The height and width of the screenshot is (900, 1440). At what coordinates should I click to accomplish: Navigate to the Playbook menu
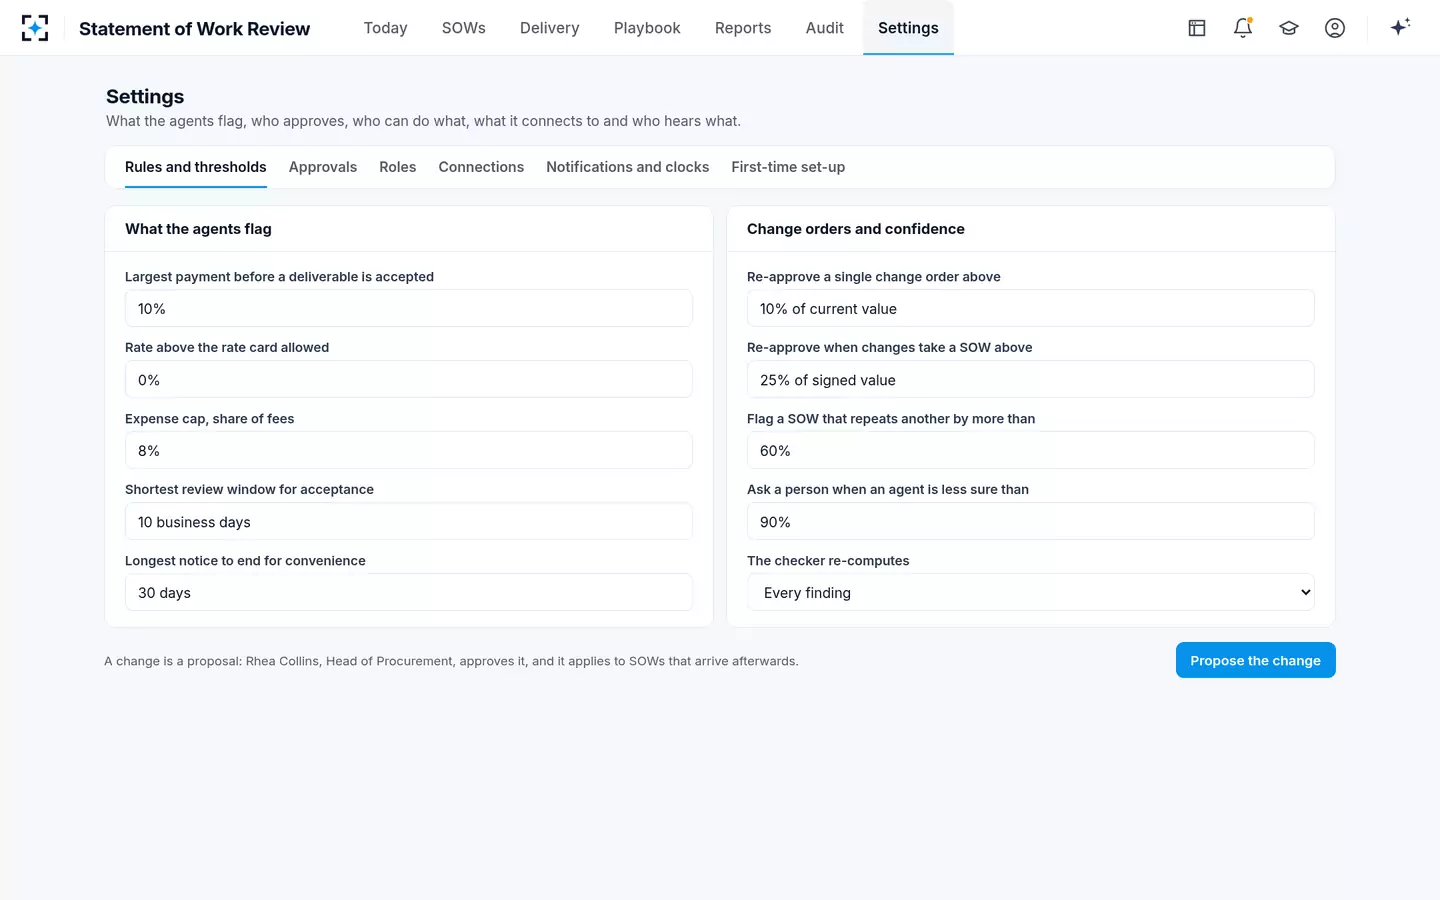coord(647,28)
